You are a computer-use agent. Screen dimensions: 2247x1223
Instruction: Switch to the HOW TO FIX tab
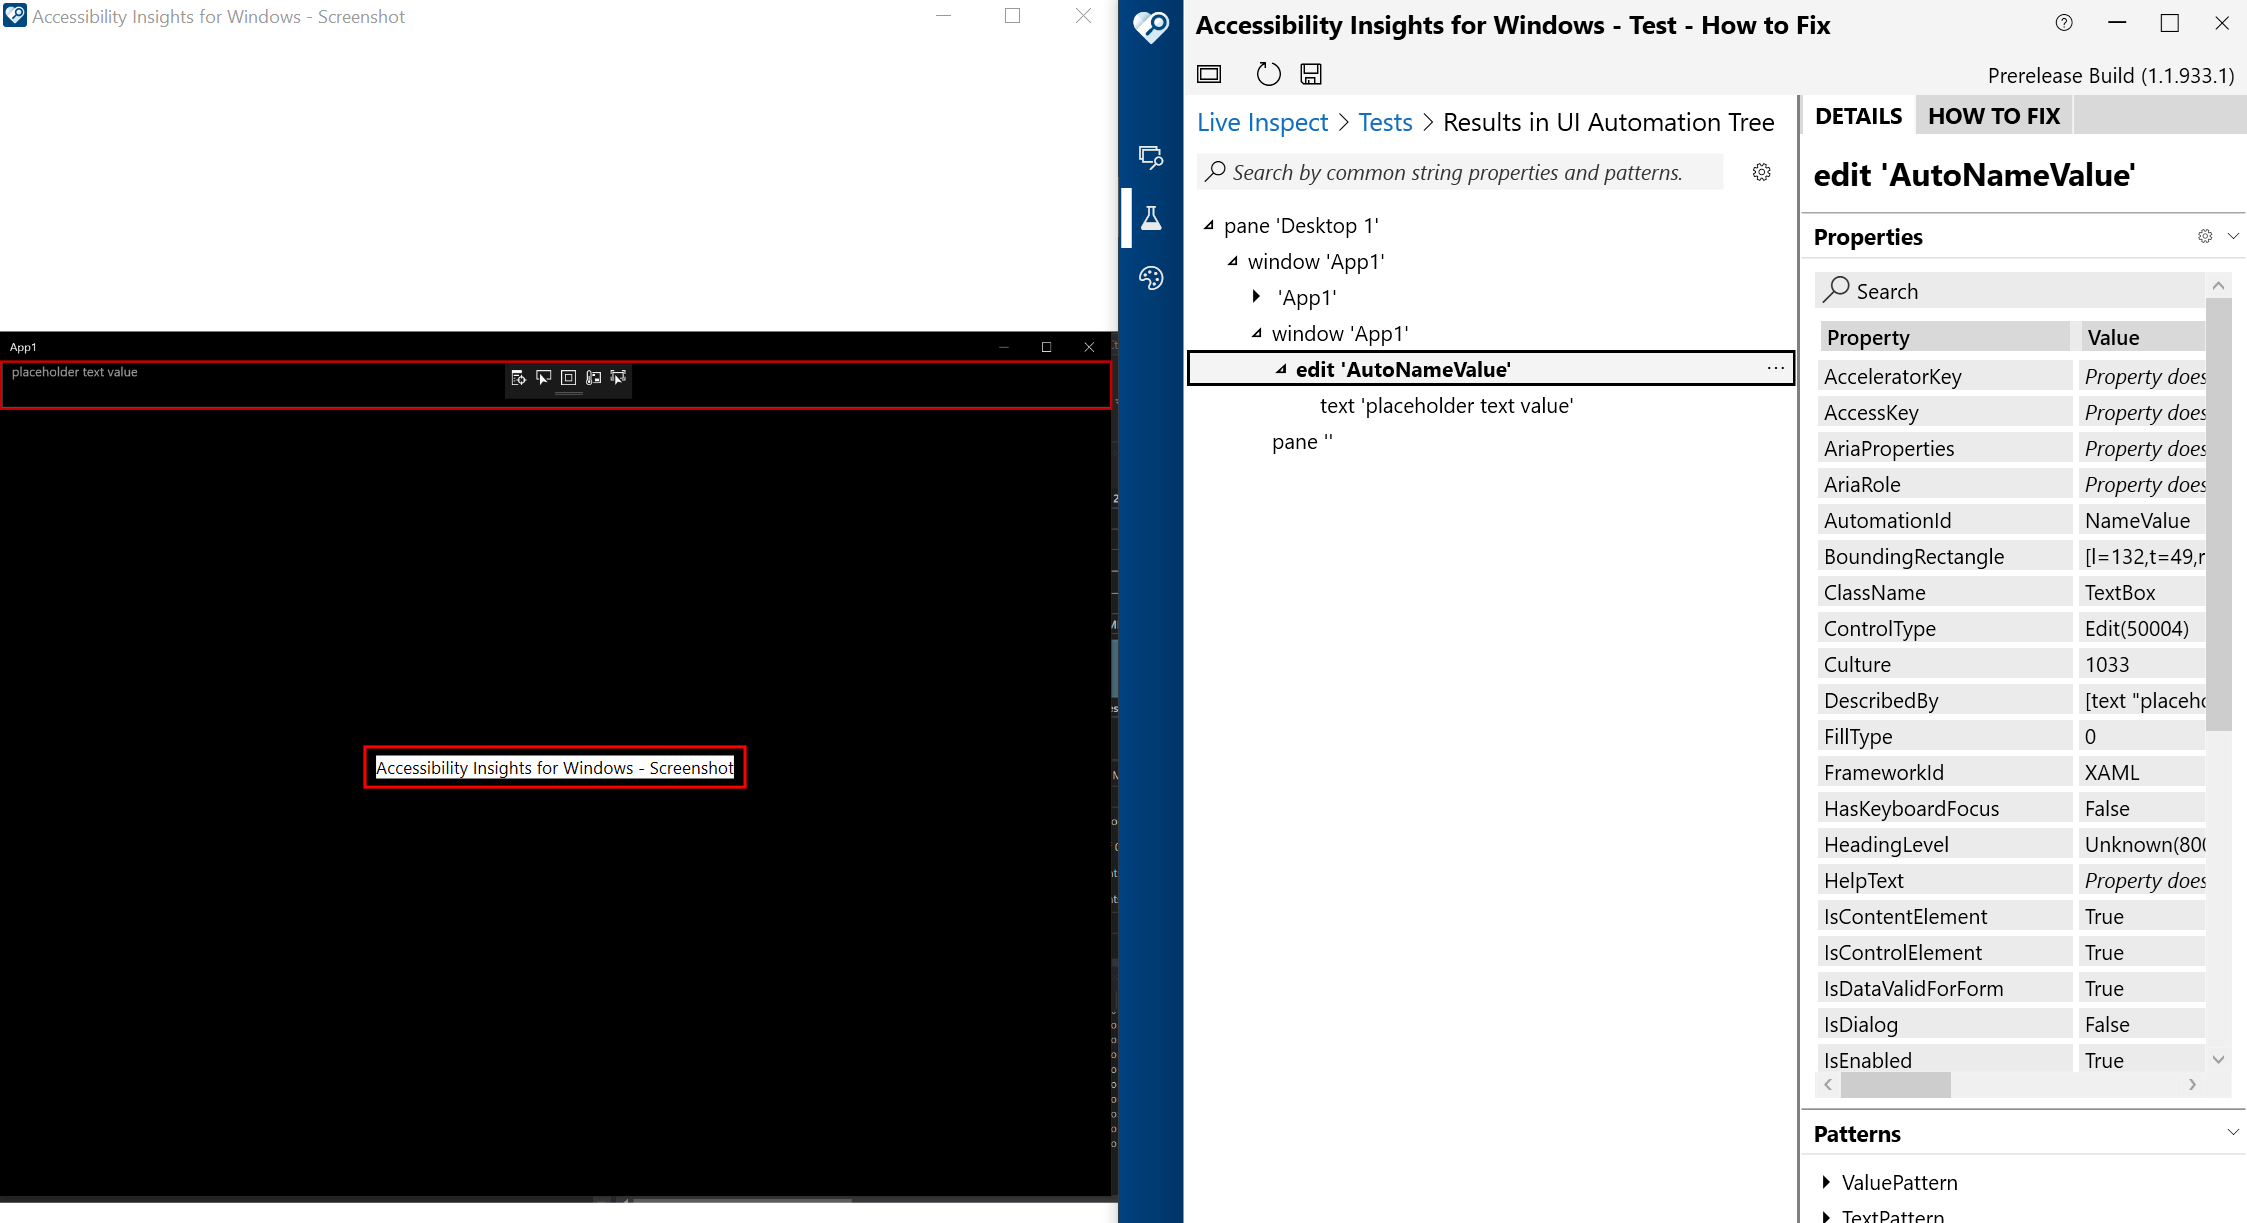pyautogui.click(x=1993, y=115)
